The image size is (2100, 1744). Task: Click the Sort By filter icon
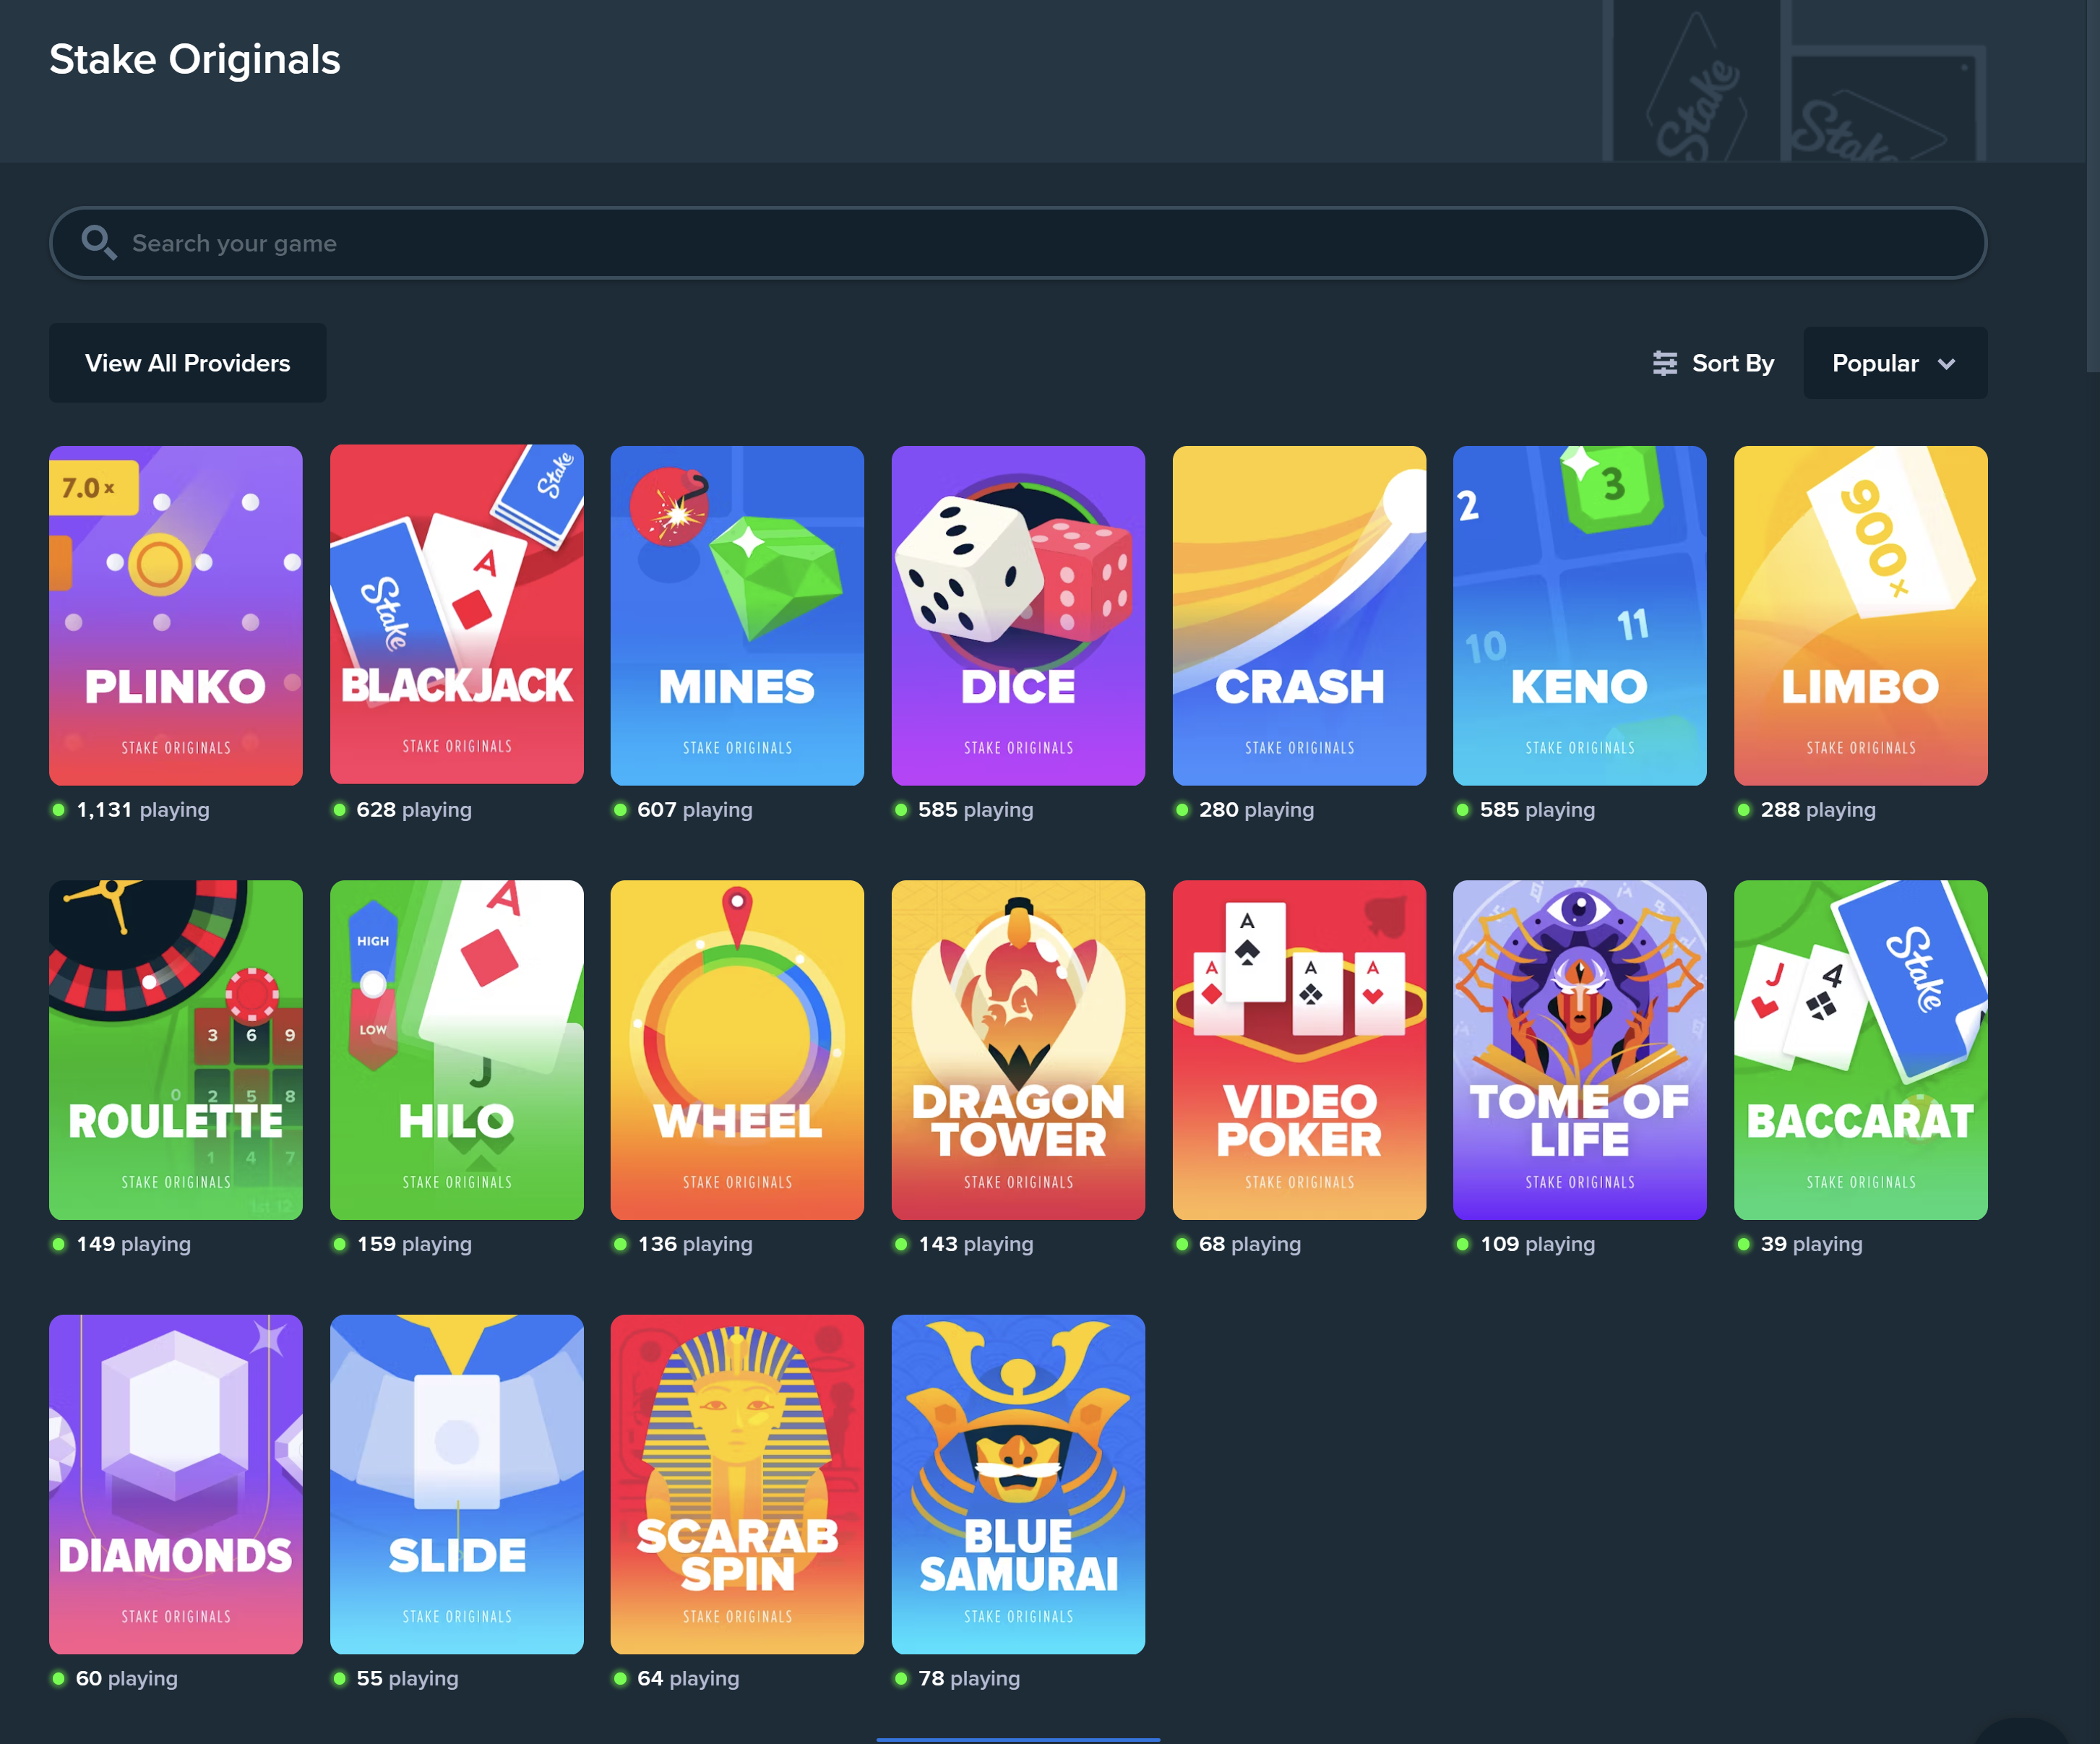(x=1665, y=363)
